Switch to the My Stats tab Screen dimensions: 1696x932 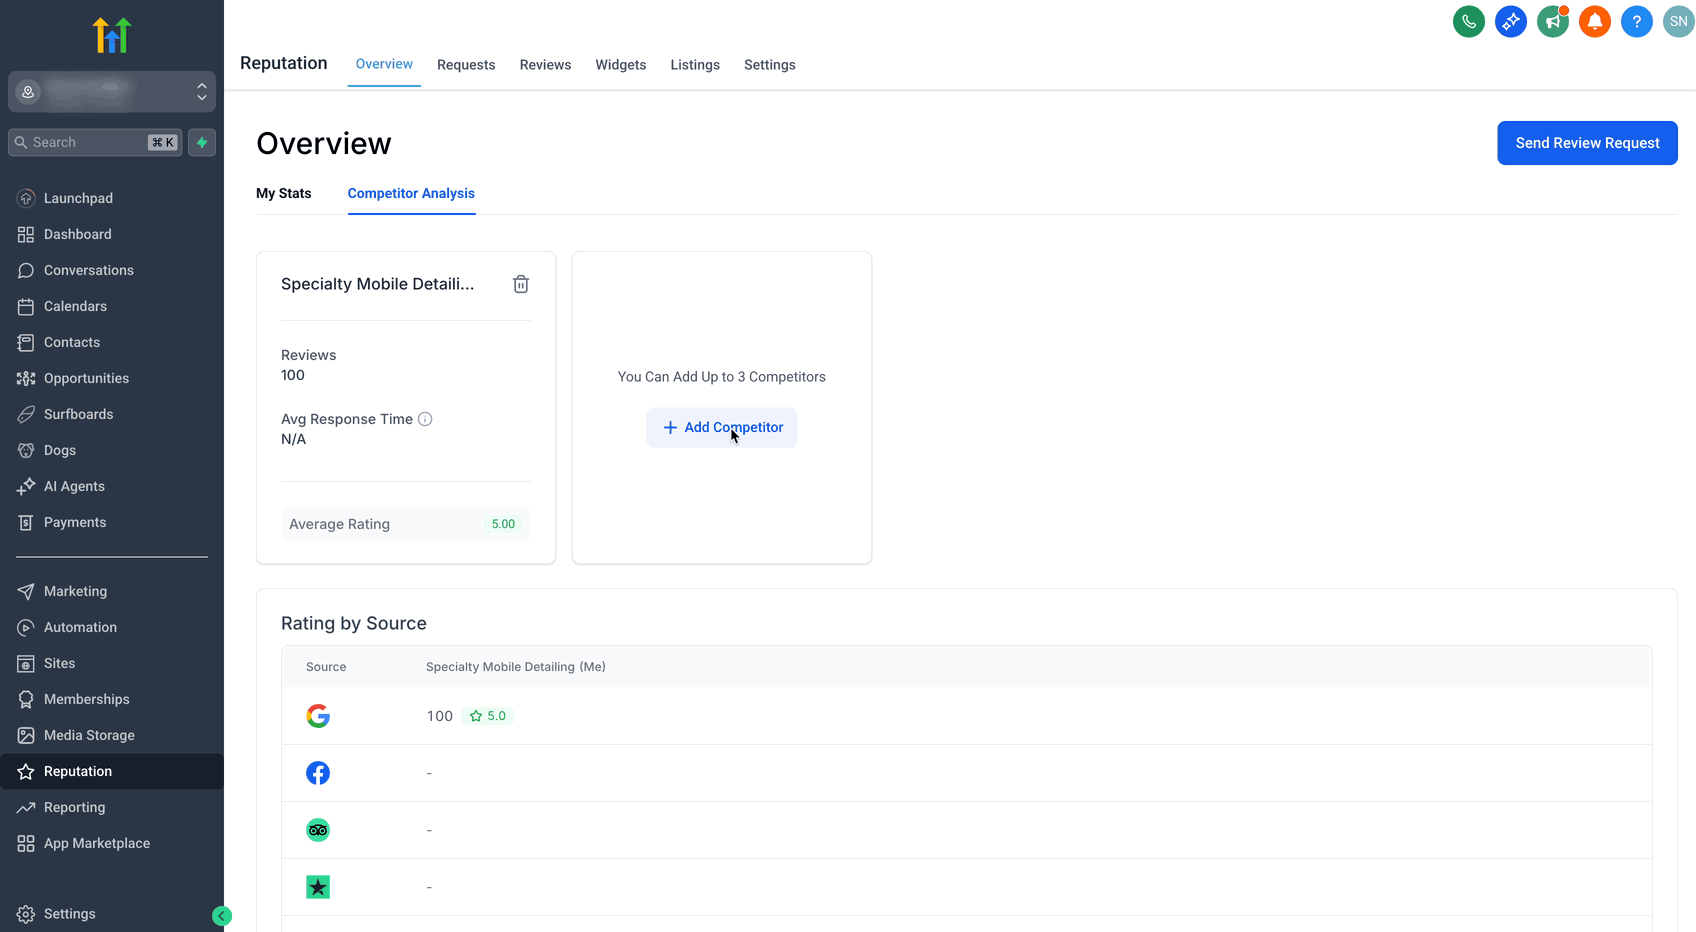[x=284, y=193]
